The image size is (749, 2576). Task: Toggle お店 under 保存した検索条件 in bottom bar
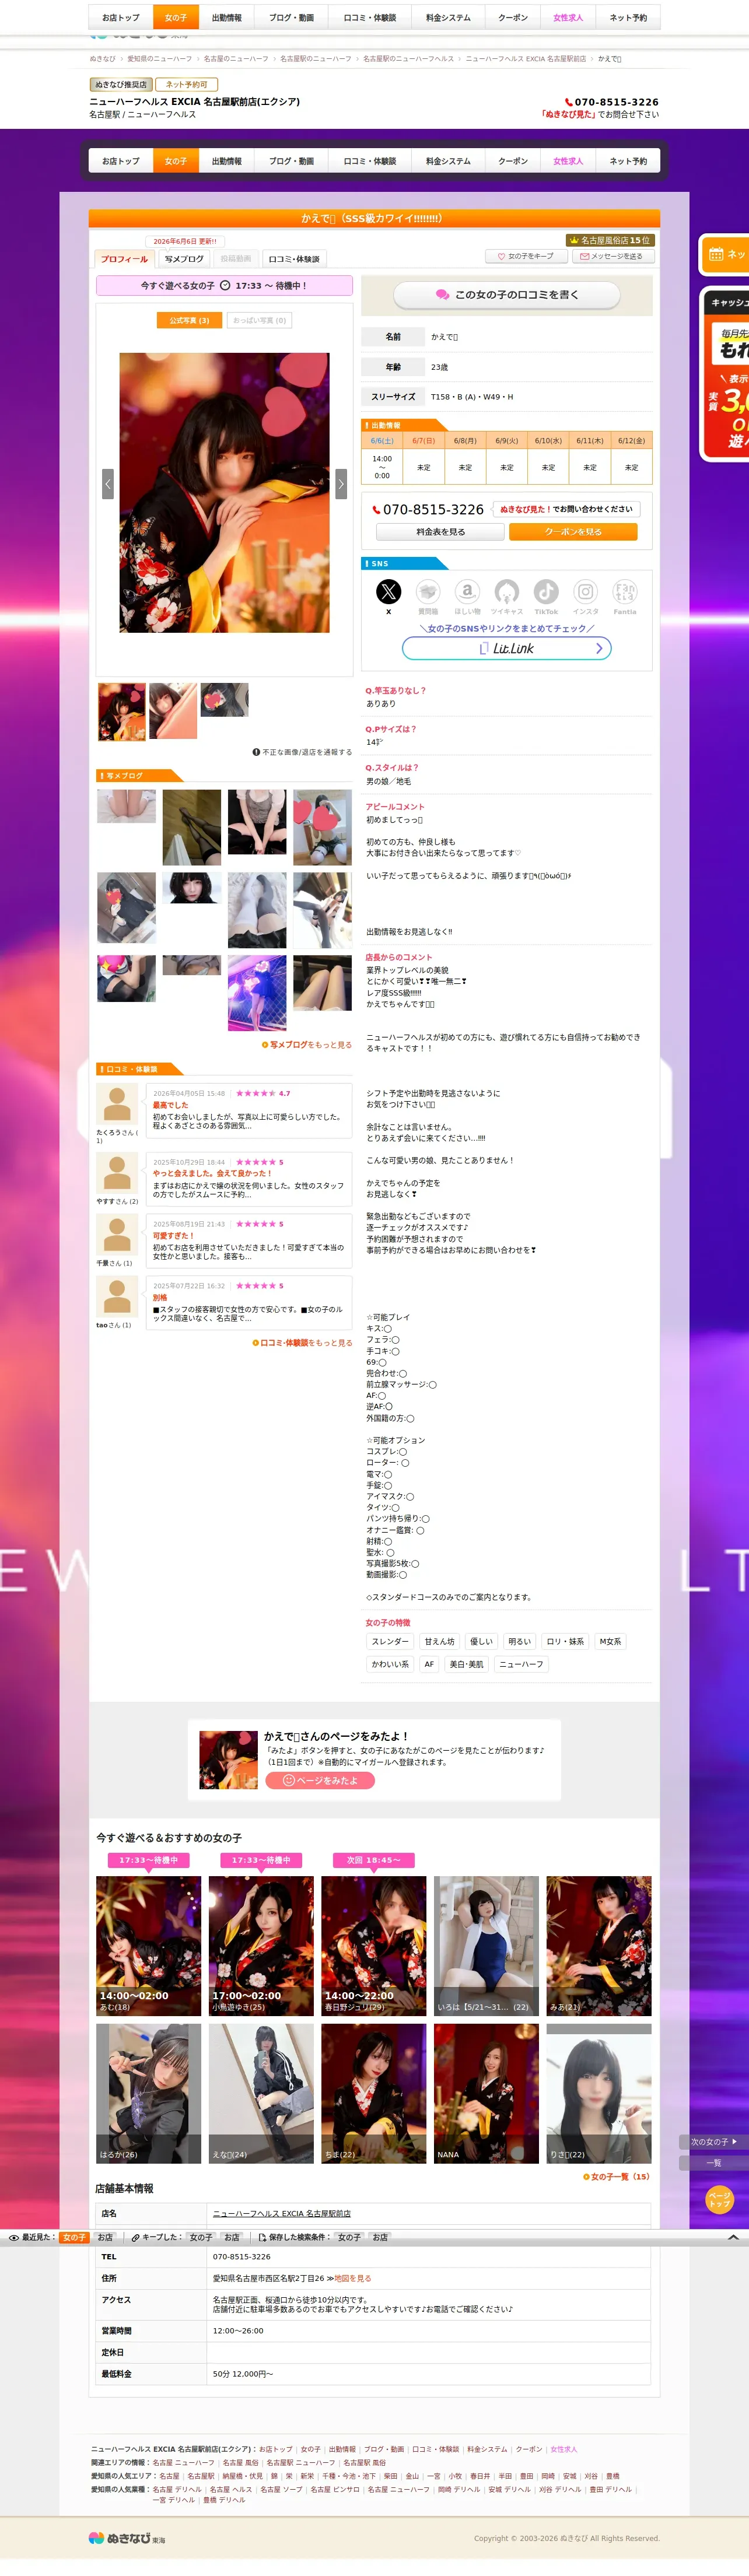pyautogui.click(x=380, y=2238)
